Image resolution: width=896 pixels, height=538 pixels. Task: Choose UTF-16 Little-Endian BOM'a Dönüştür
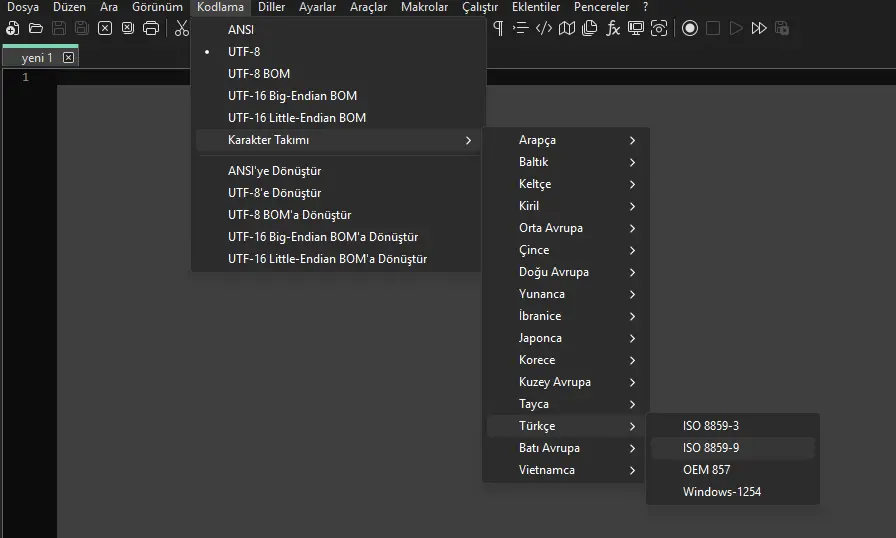[x=338, y=259]
